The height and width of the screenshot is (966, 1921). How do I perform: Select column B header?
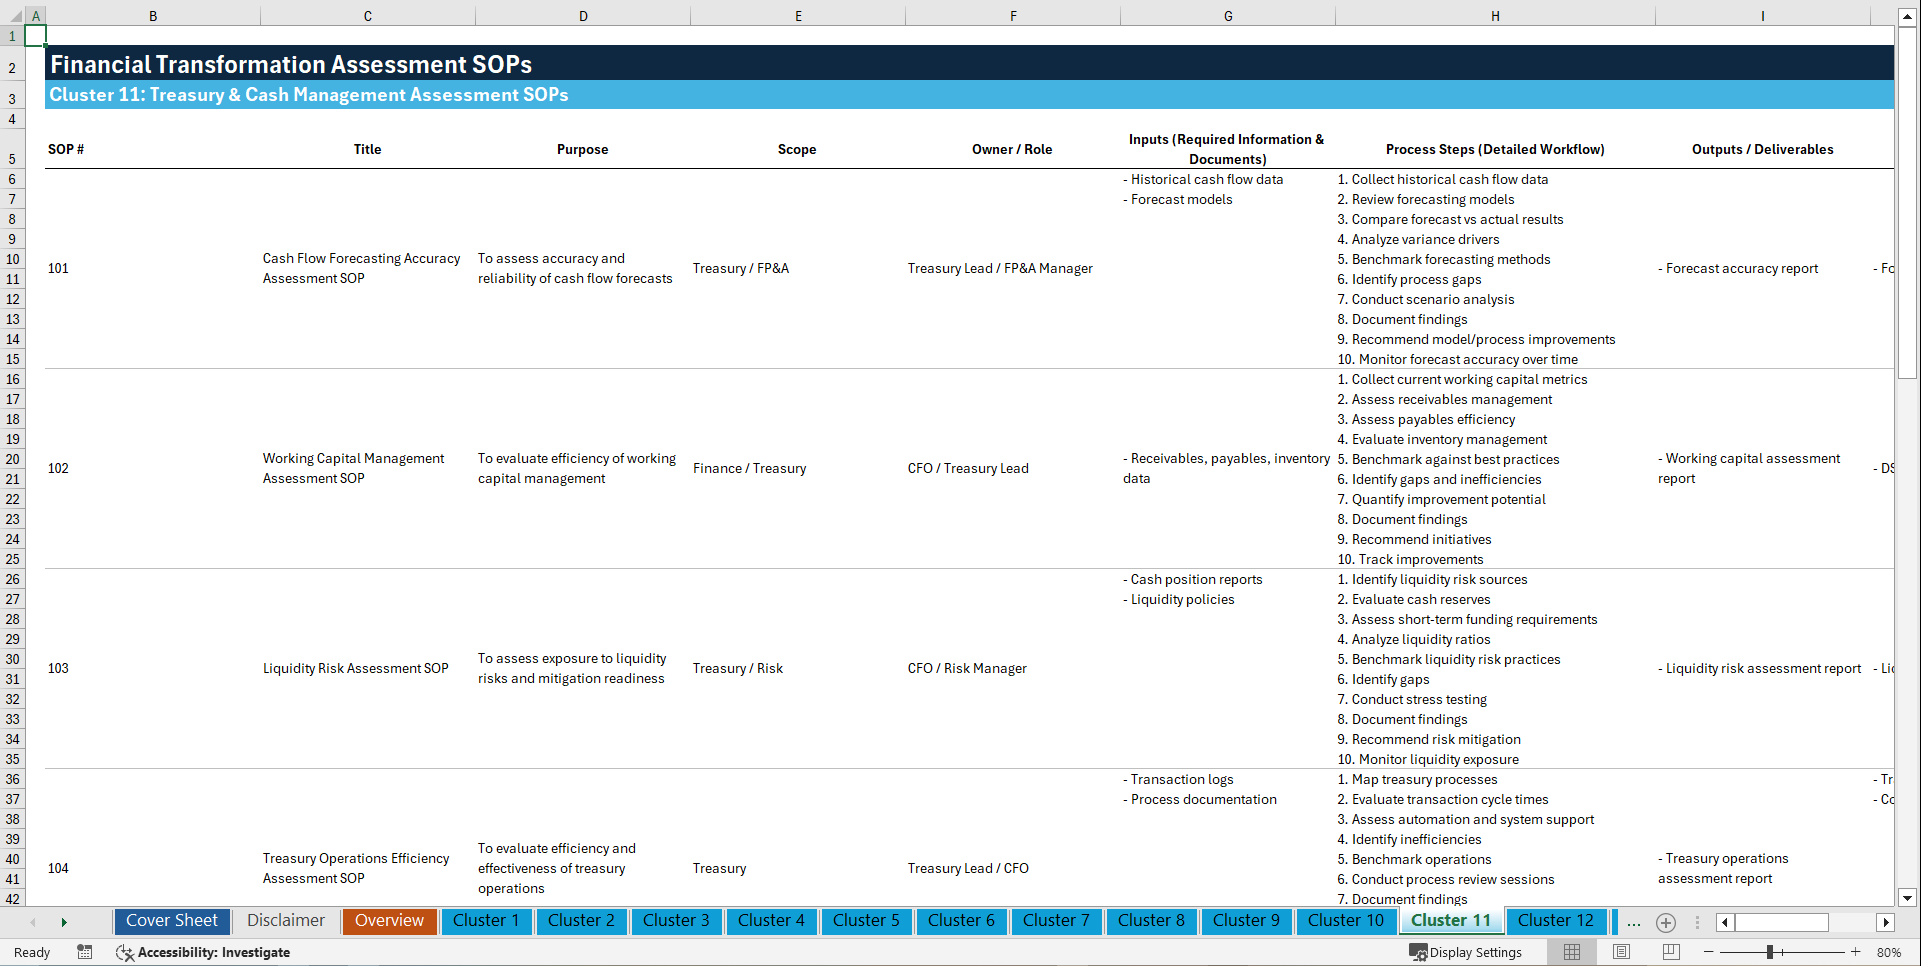(x=153, y=15)
